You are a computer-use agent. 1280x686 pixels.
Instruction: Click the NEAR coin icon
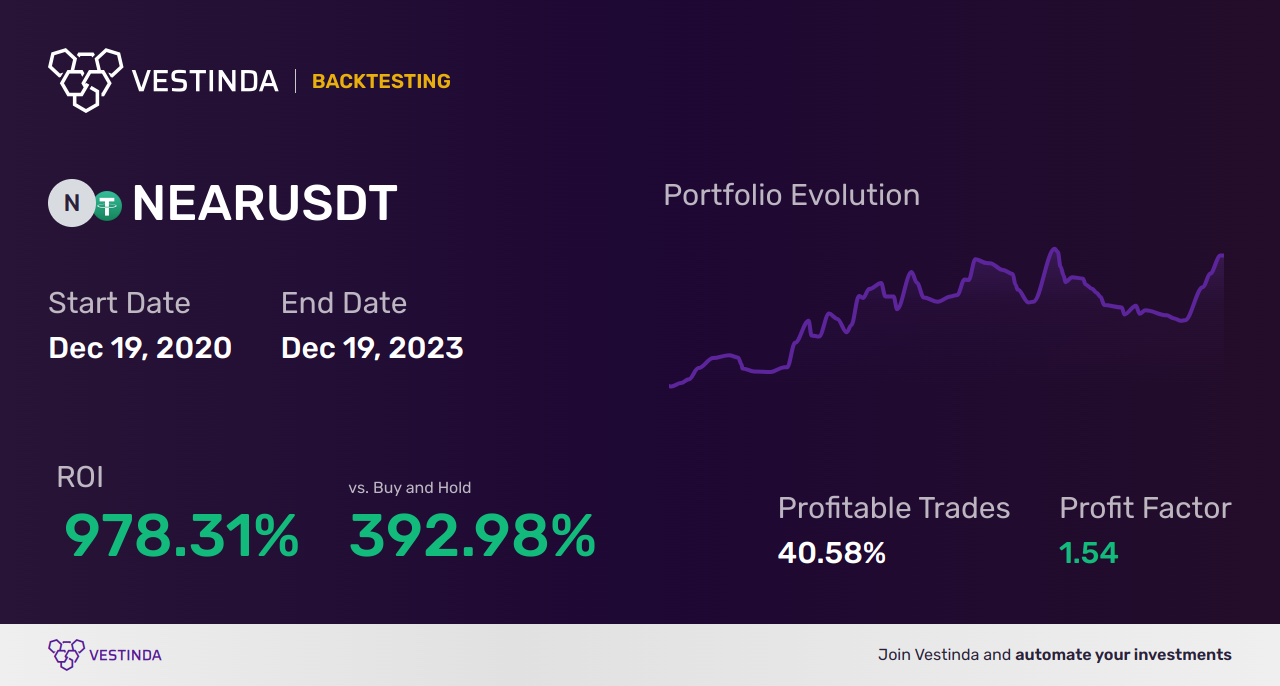pyautogui.click(x=72, y=204)
